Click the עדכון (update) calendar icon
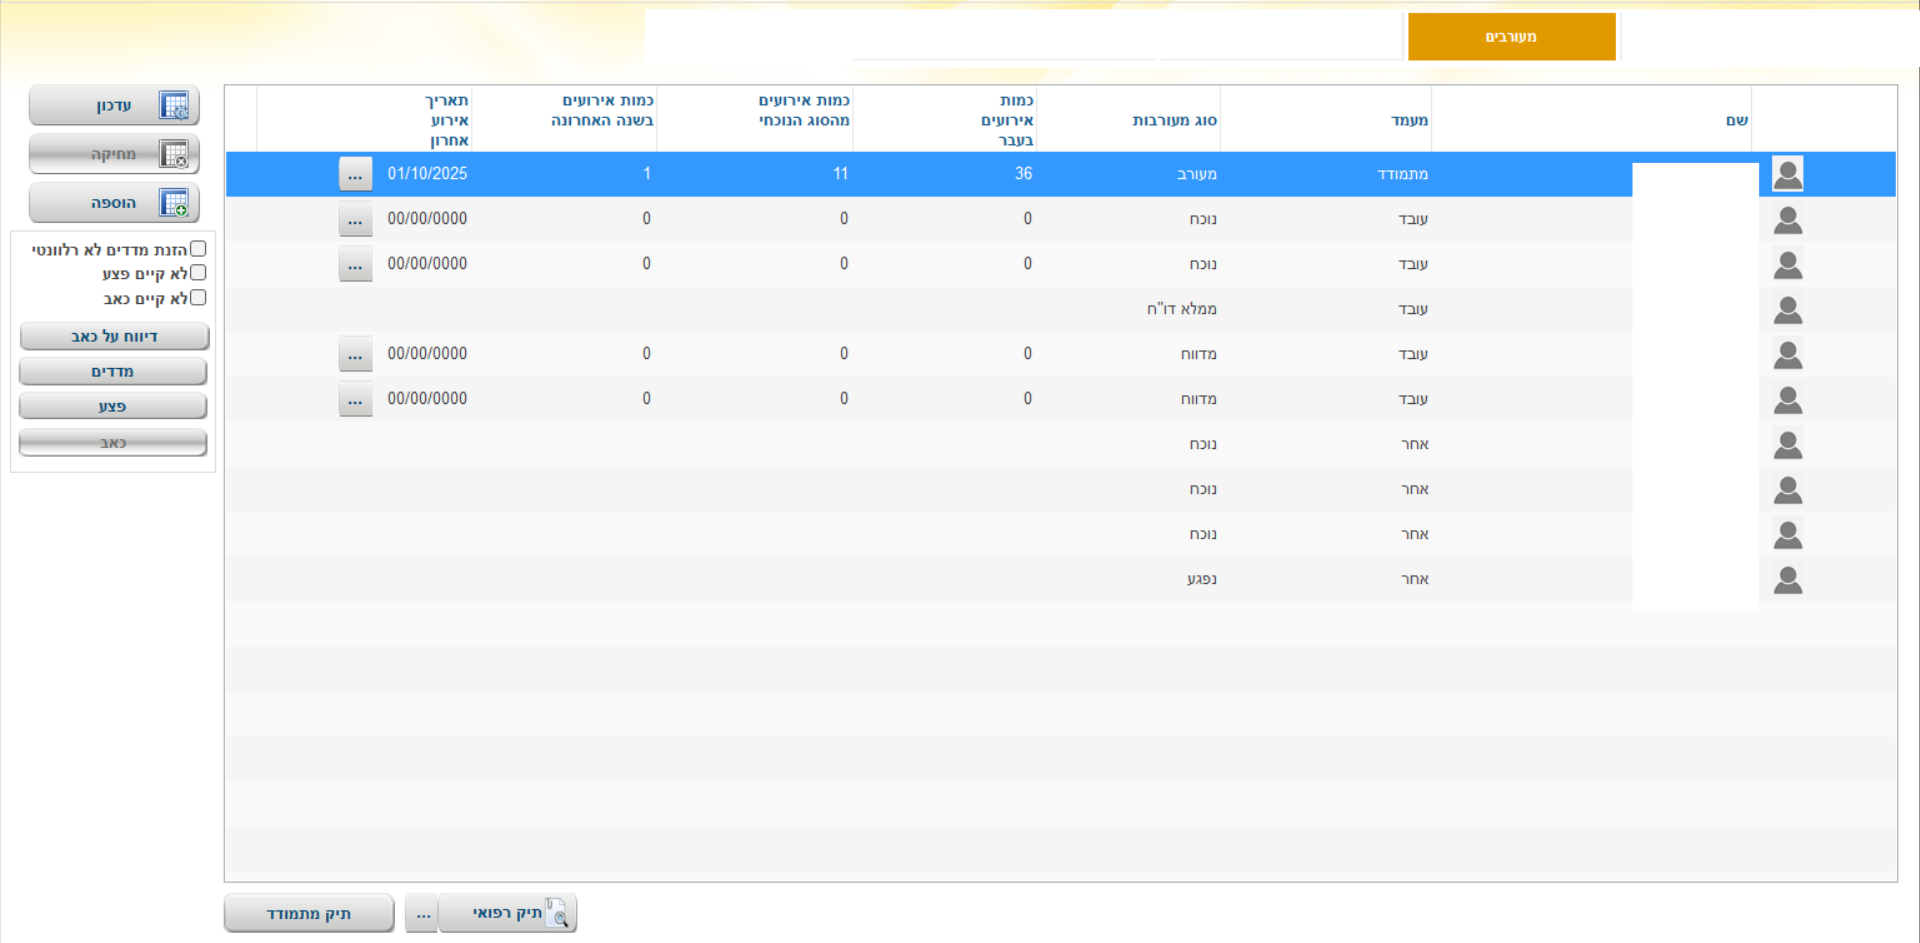The image size is (1920, 943). click(174, 106)
